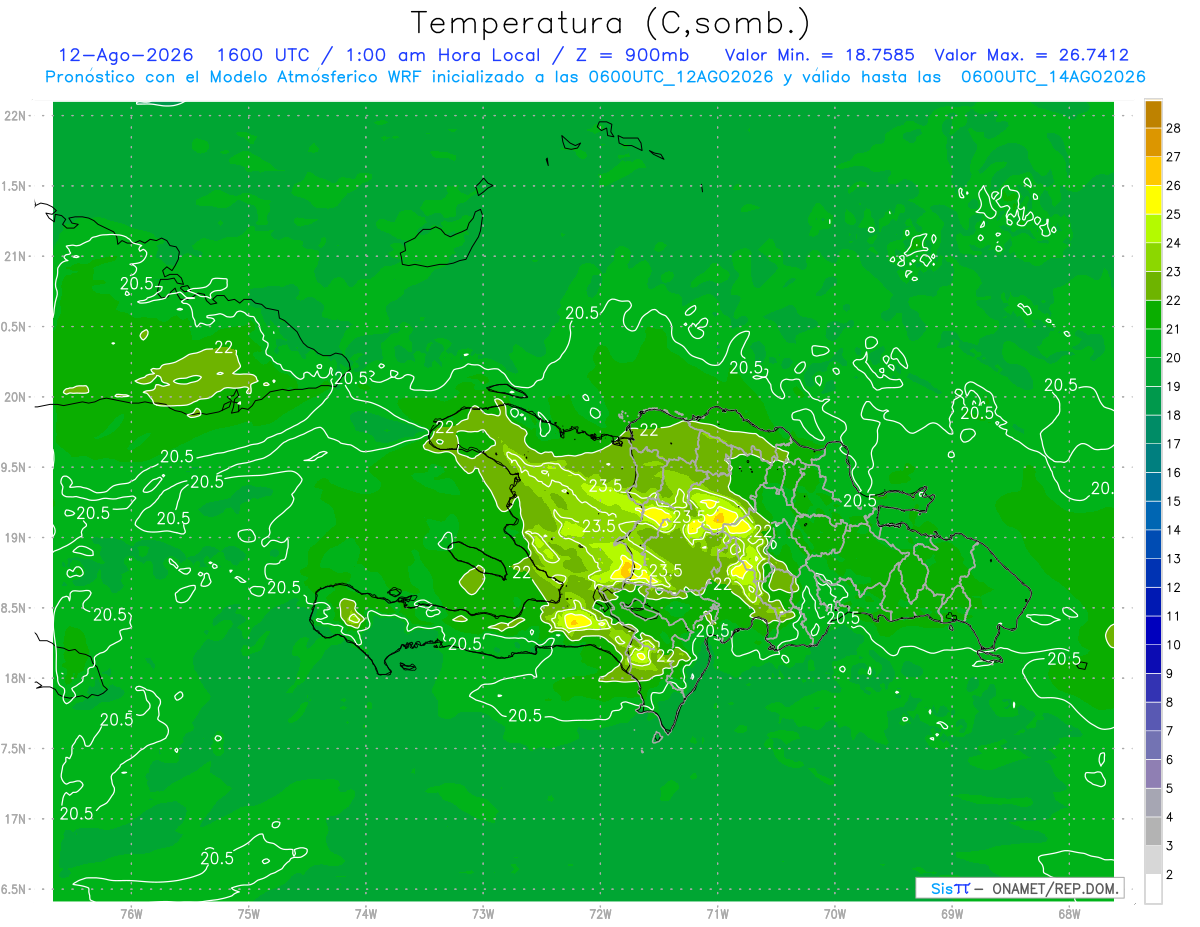The height and width of the screenshot is (927, 1200).
Task: Click the legend value "28"
Action: tap(1174, 128)
